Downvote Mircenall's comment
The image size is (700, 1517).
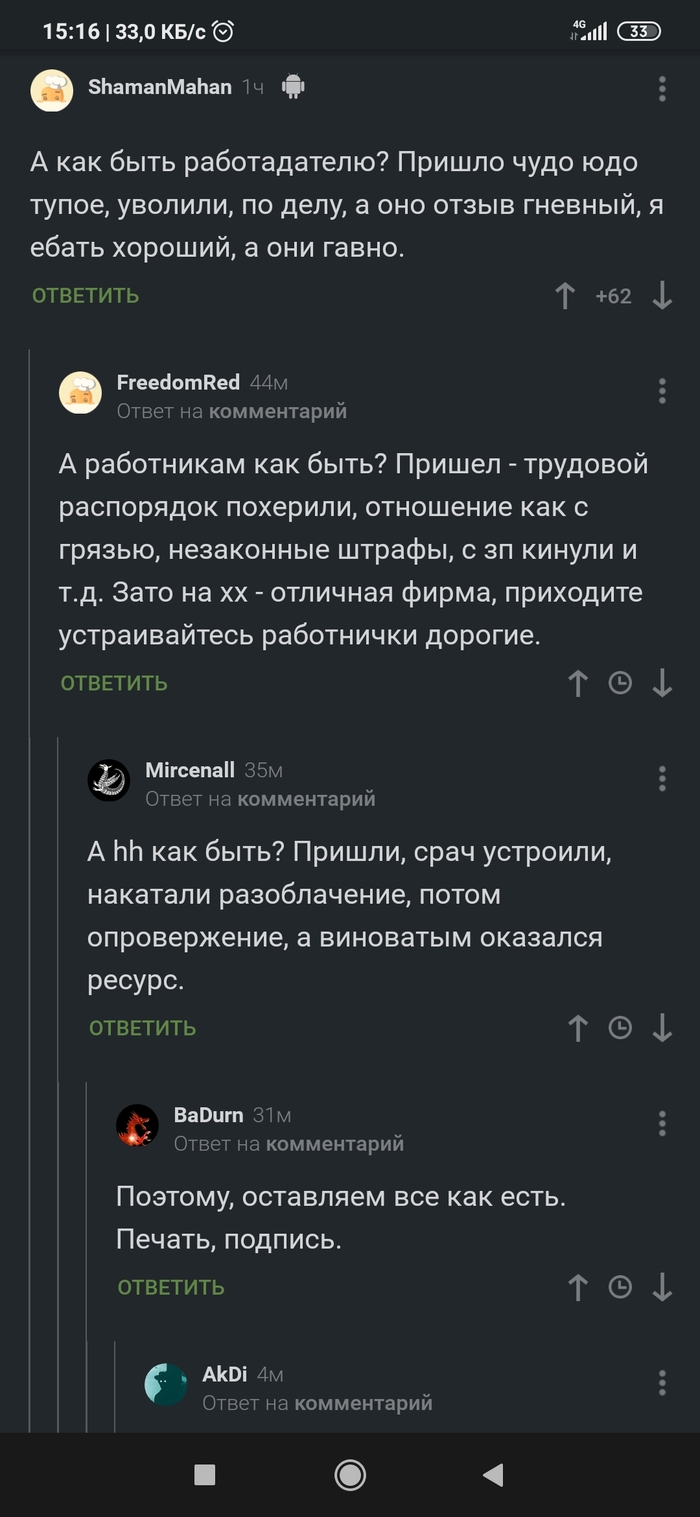662,1028
